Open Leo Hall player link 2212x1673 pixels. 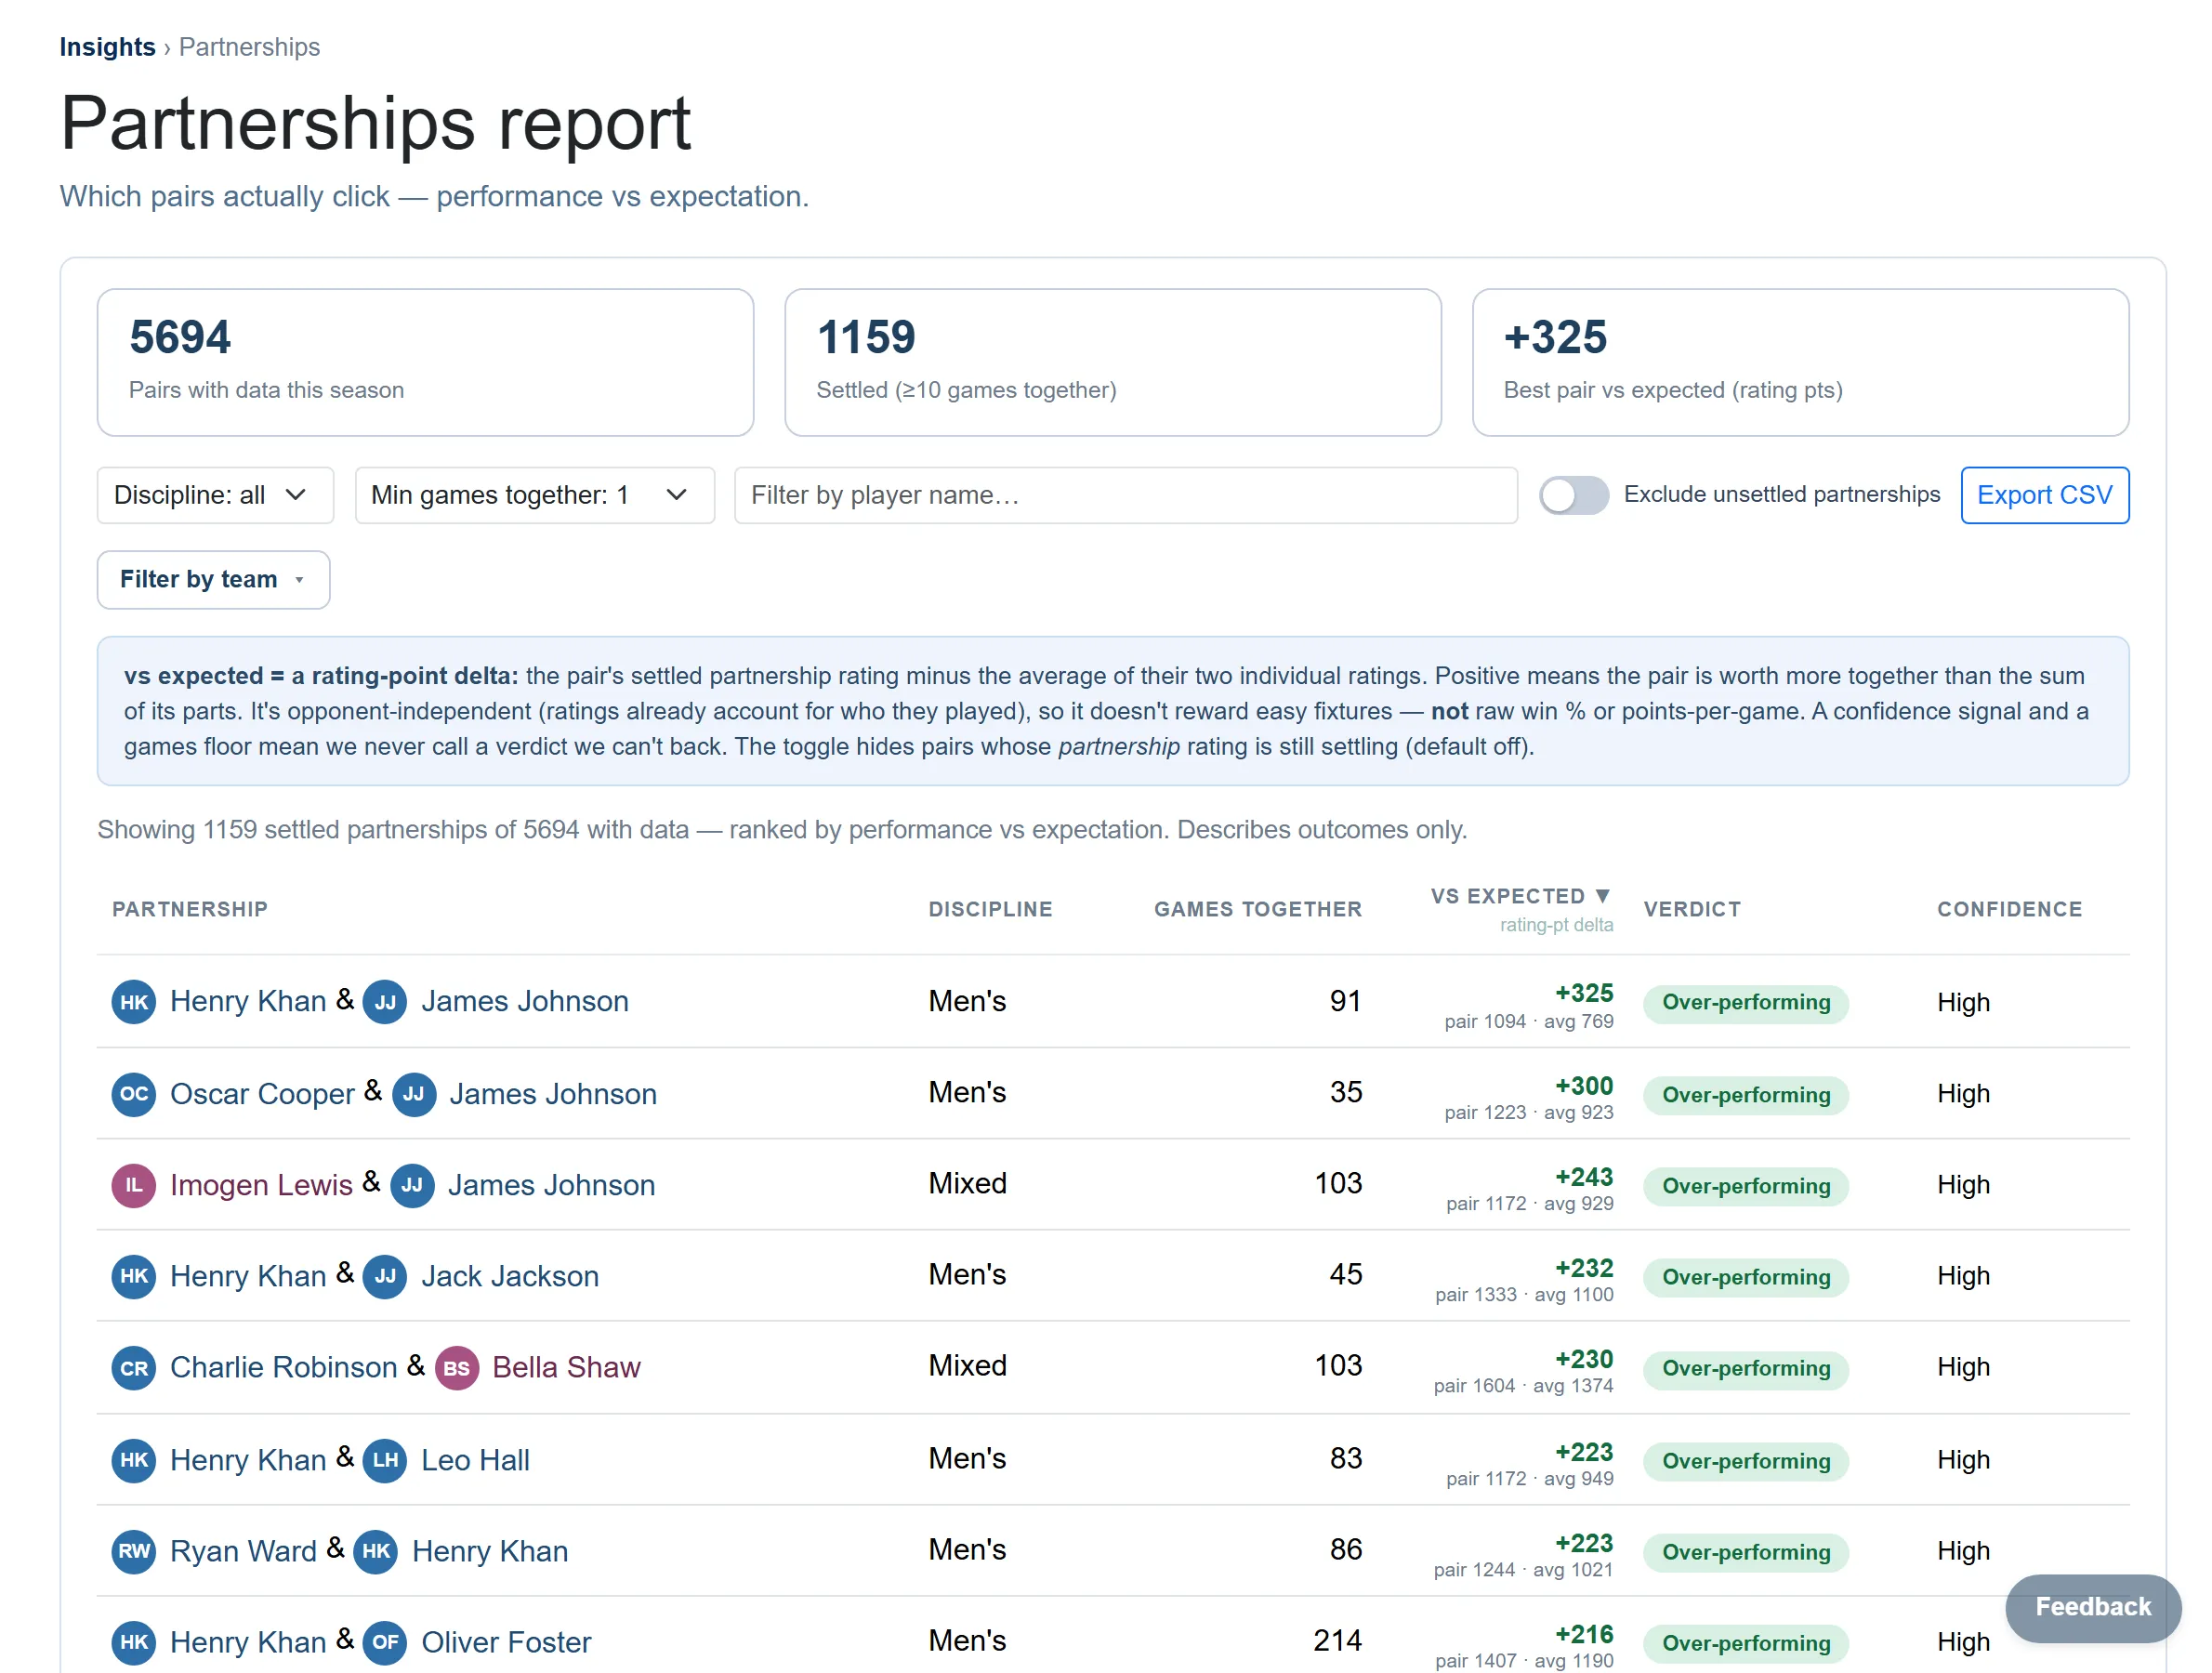click(x=475, y=1460)
